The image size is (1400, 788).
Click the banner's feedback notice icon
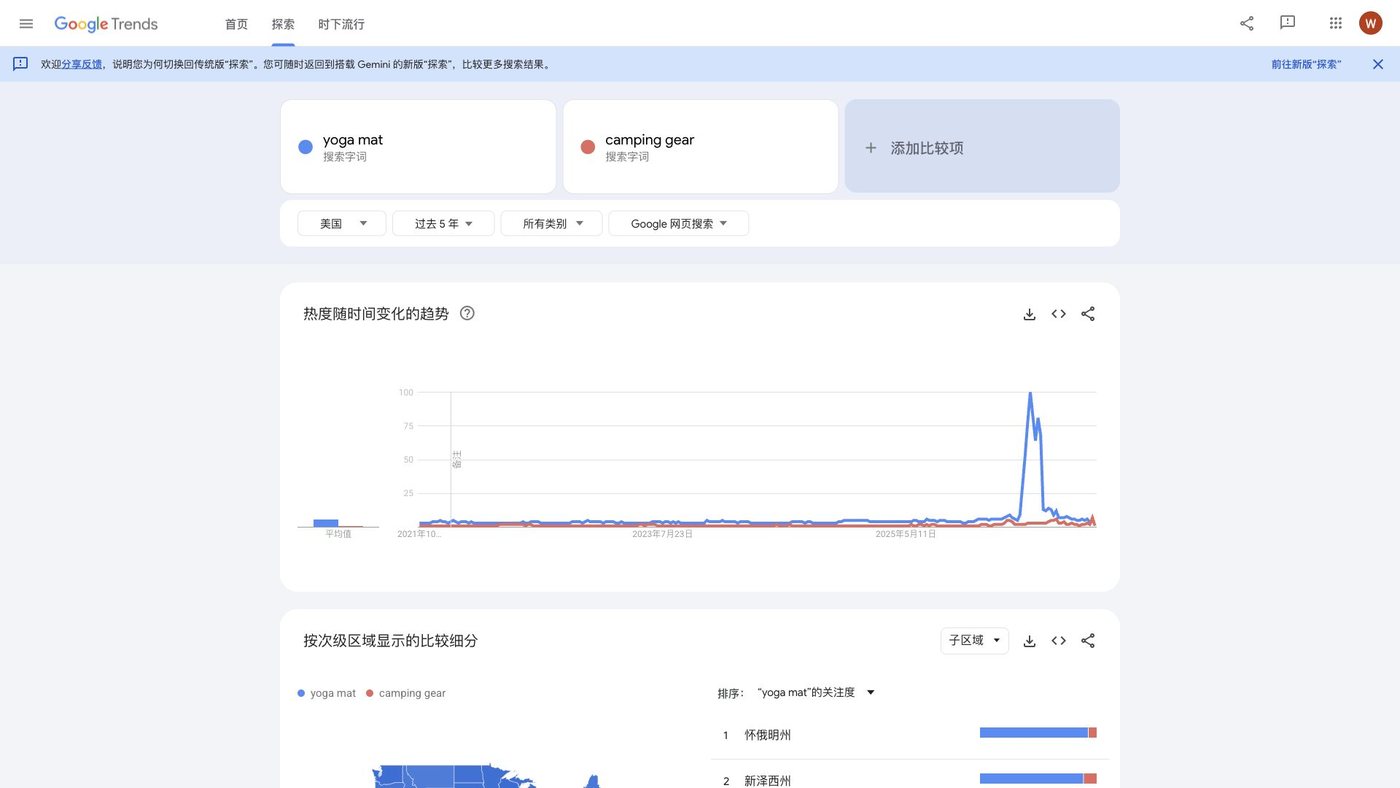pos(20,64)
